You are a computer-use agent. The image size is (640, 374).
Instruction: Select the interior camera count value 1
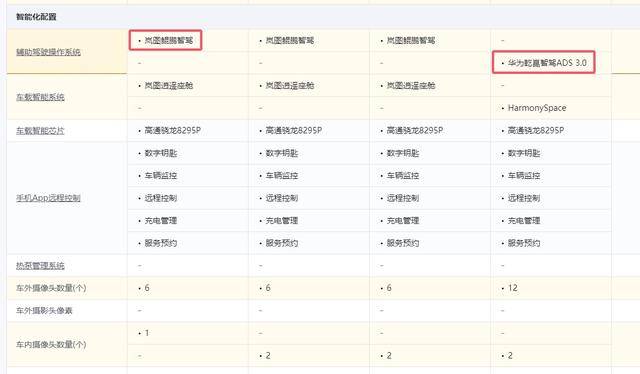coord(147,333)
